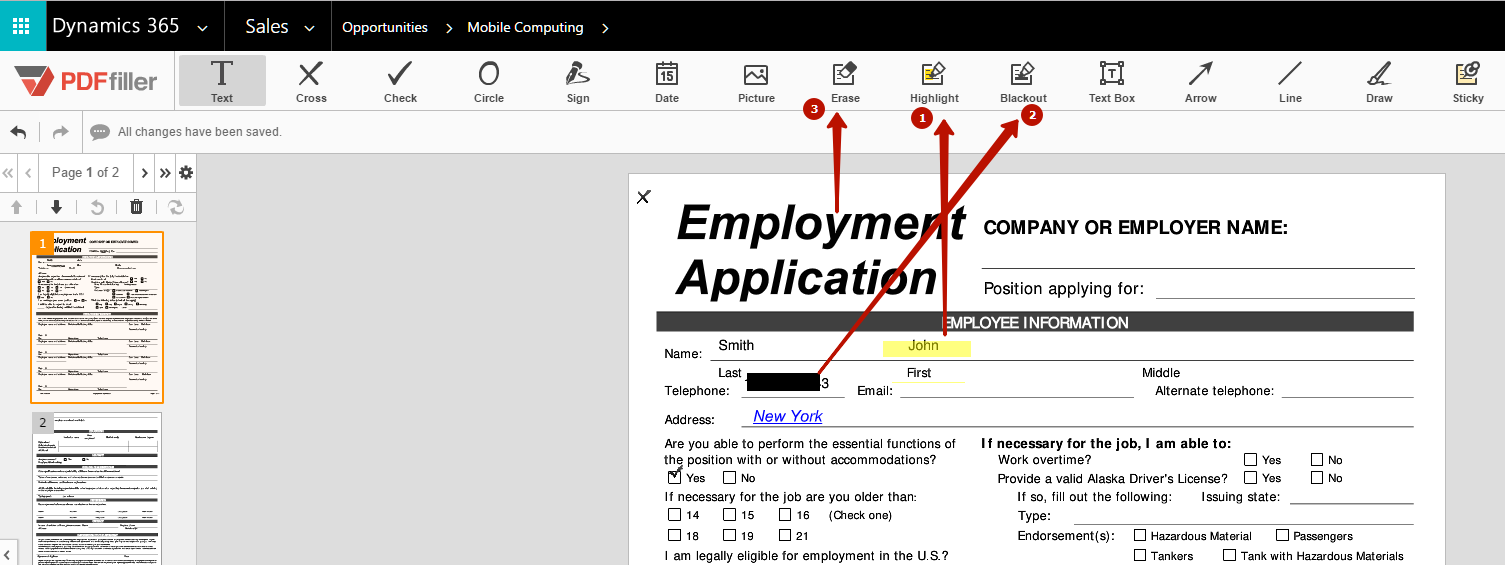Delete page with trash icon
The height and width of the screenshot is (565, 1505).
click(136, 207)
